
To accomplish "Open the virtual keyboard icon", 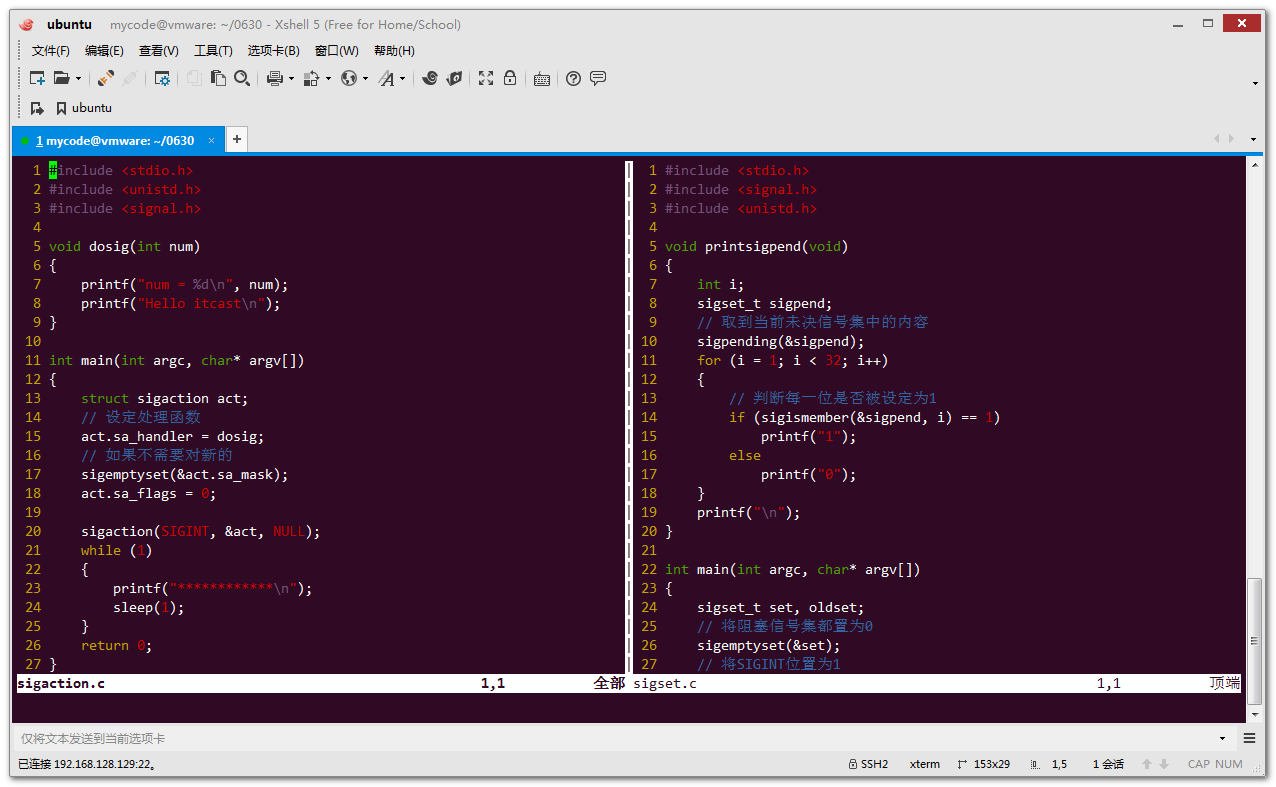I will pos(540,78).
